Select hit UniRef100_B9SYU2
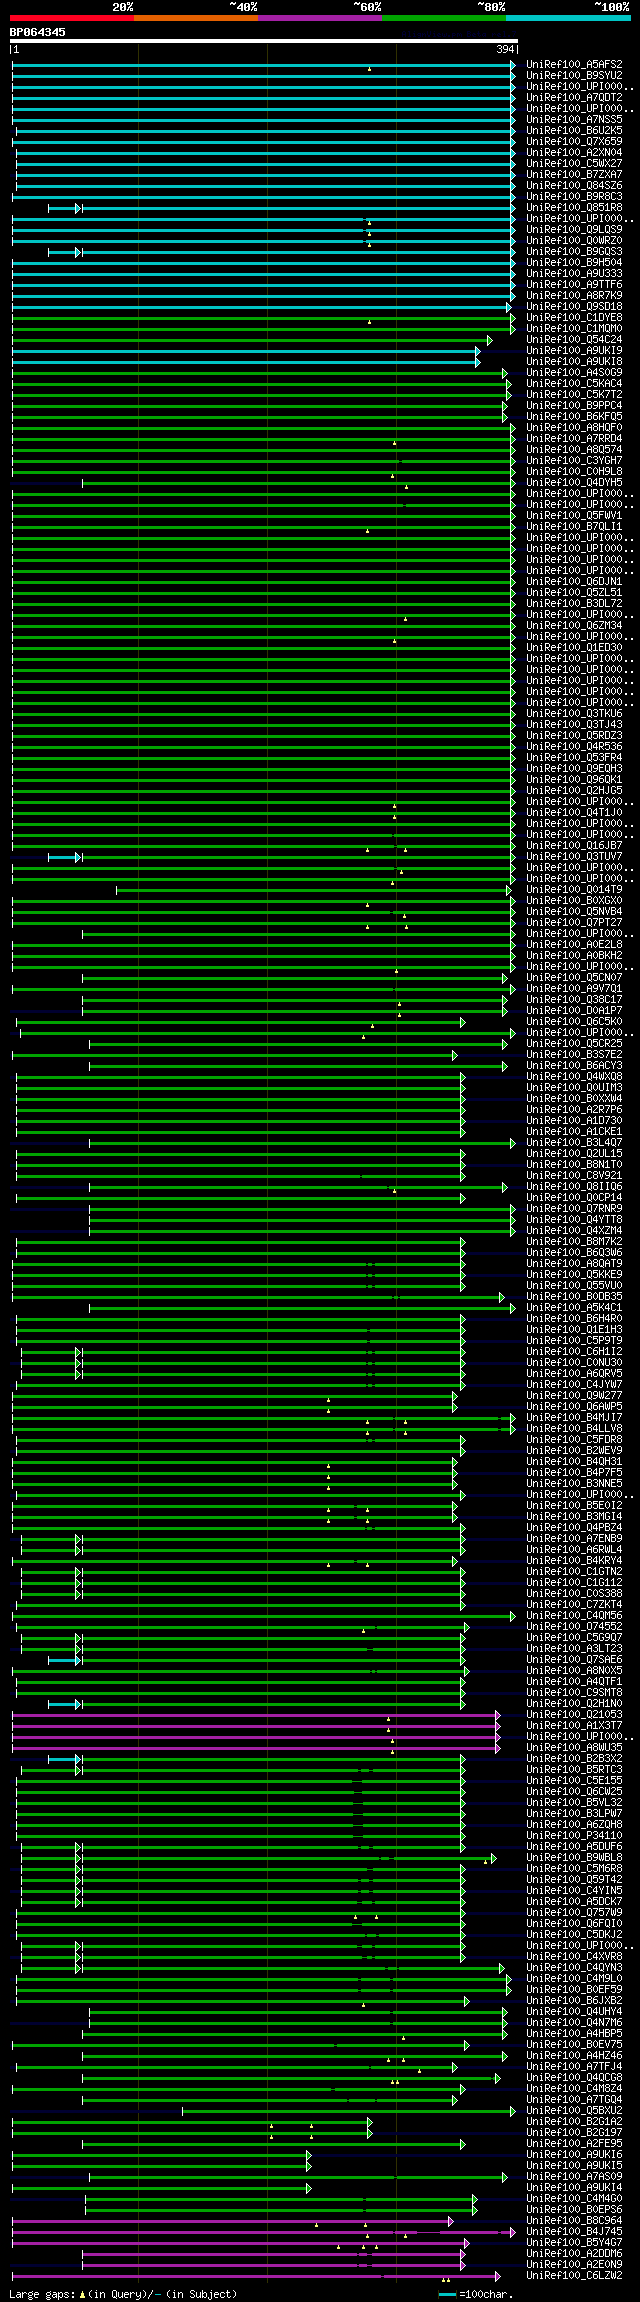The height and width of the screenshot is (2302, 640). coord(574,75)
